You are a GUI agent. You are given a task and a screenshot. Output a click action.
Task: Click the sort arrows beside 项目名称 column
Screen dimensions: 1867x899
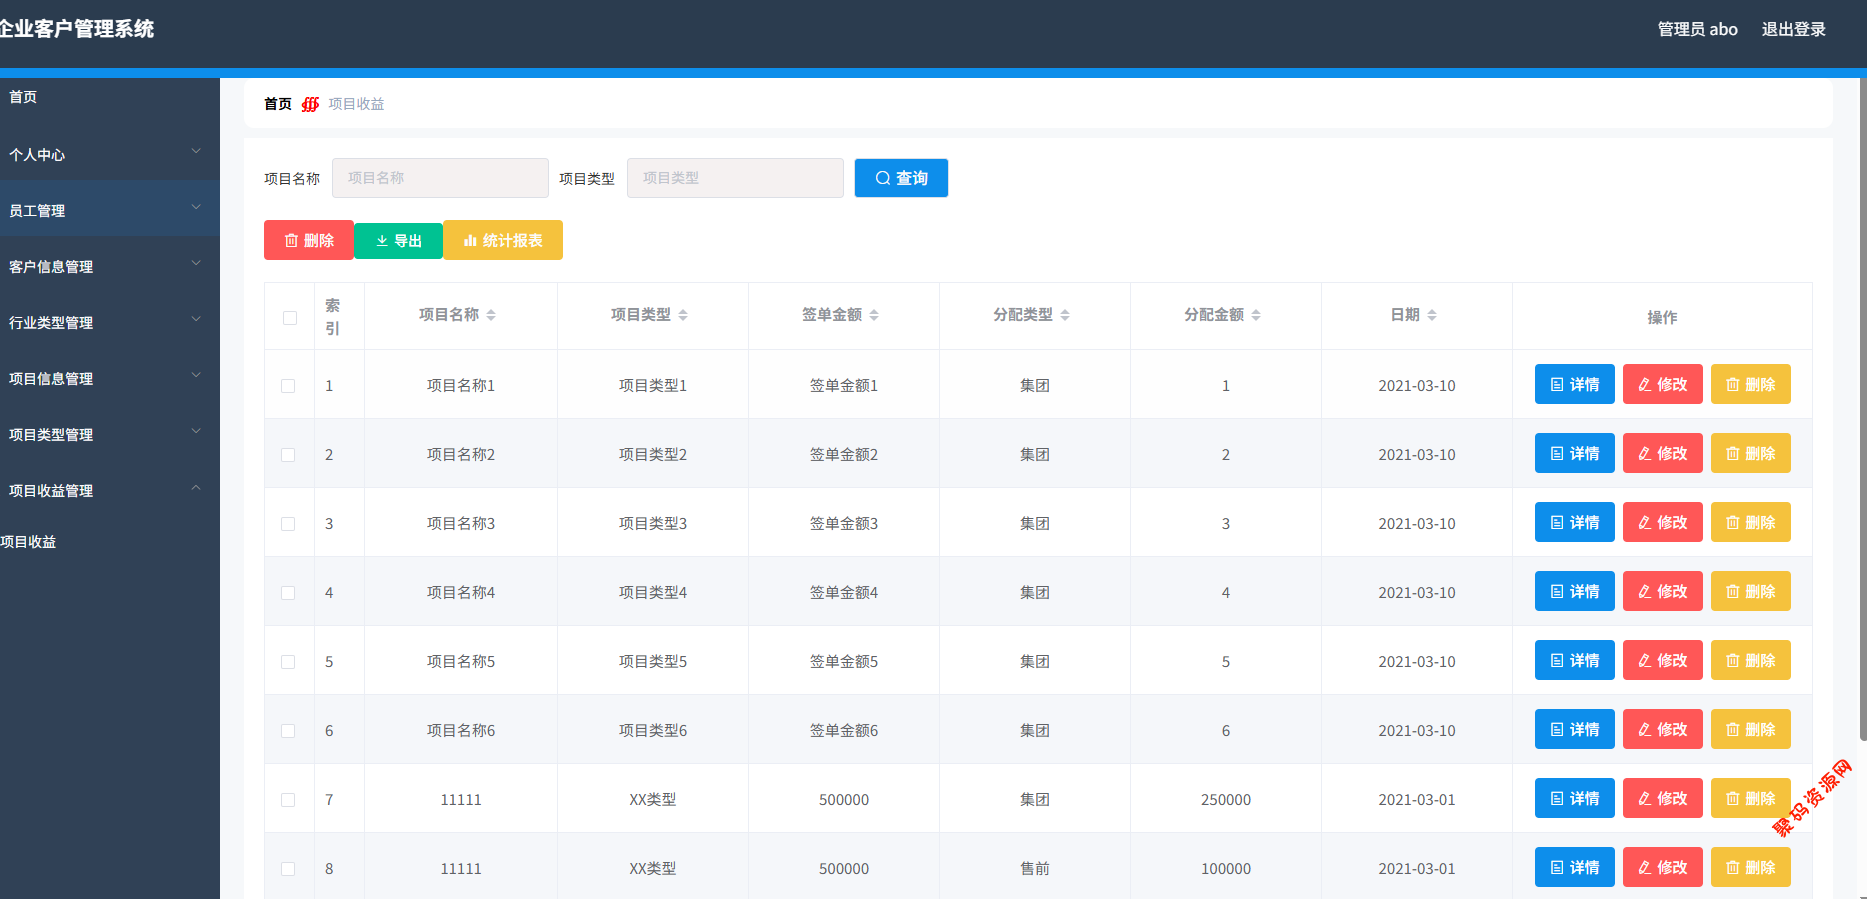[491, 315]
